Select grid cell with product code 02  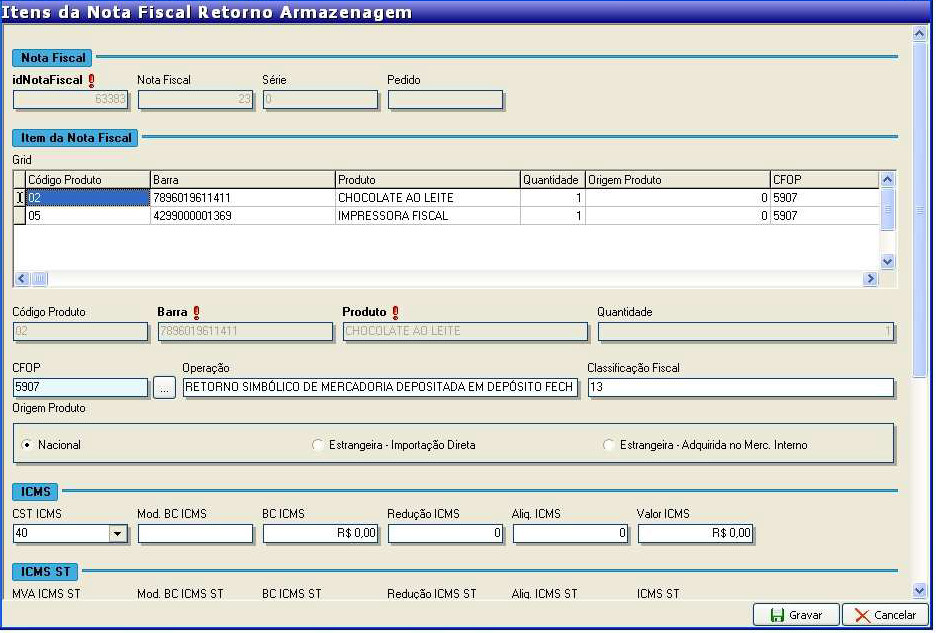coord(88,198)
